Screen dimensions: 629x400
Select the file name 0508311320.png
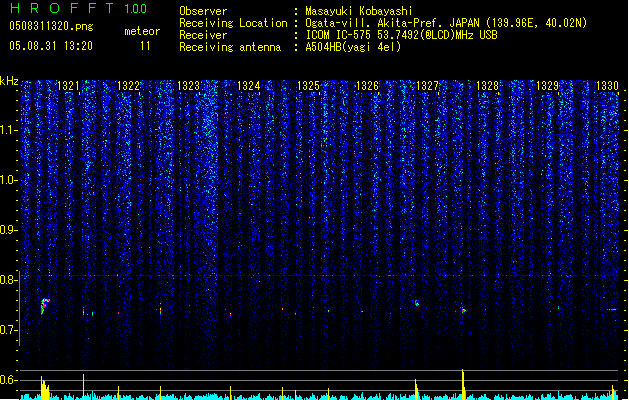pyautogui.click(x=51, y=26)
